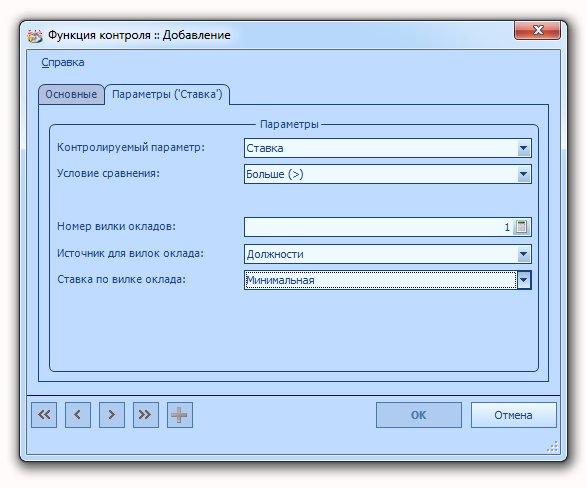Screen dimensions: 586x488
Task: Click the Отмена button
Action: click(513, 415)
